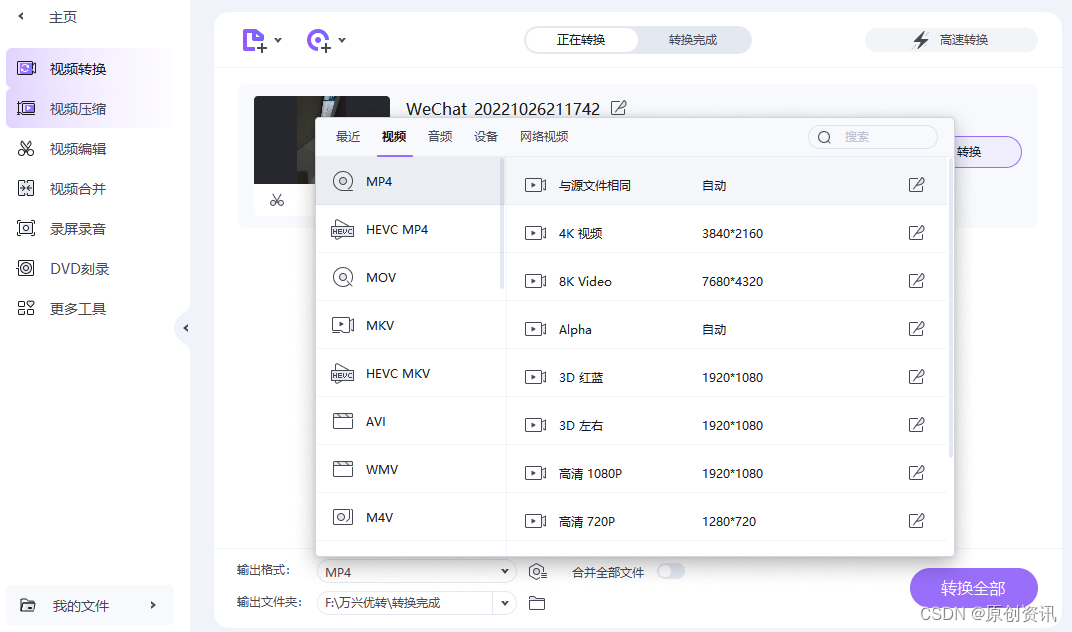Switch to the 音频 format tab
1072x632 pixels.
(x=439, y=136)
